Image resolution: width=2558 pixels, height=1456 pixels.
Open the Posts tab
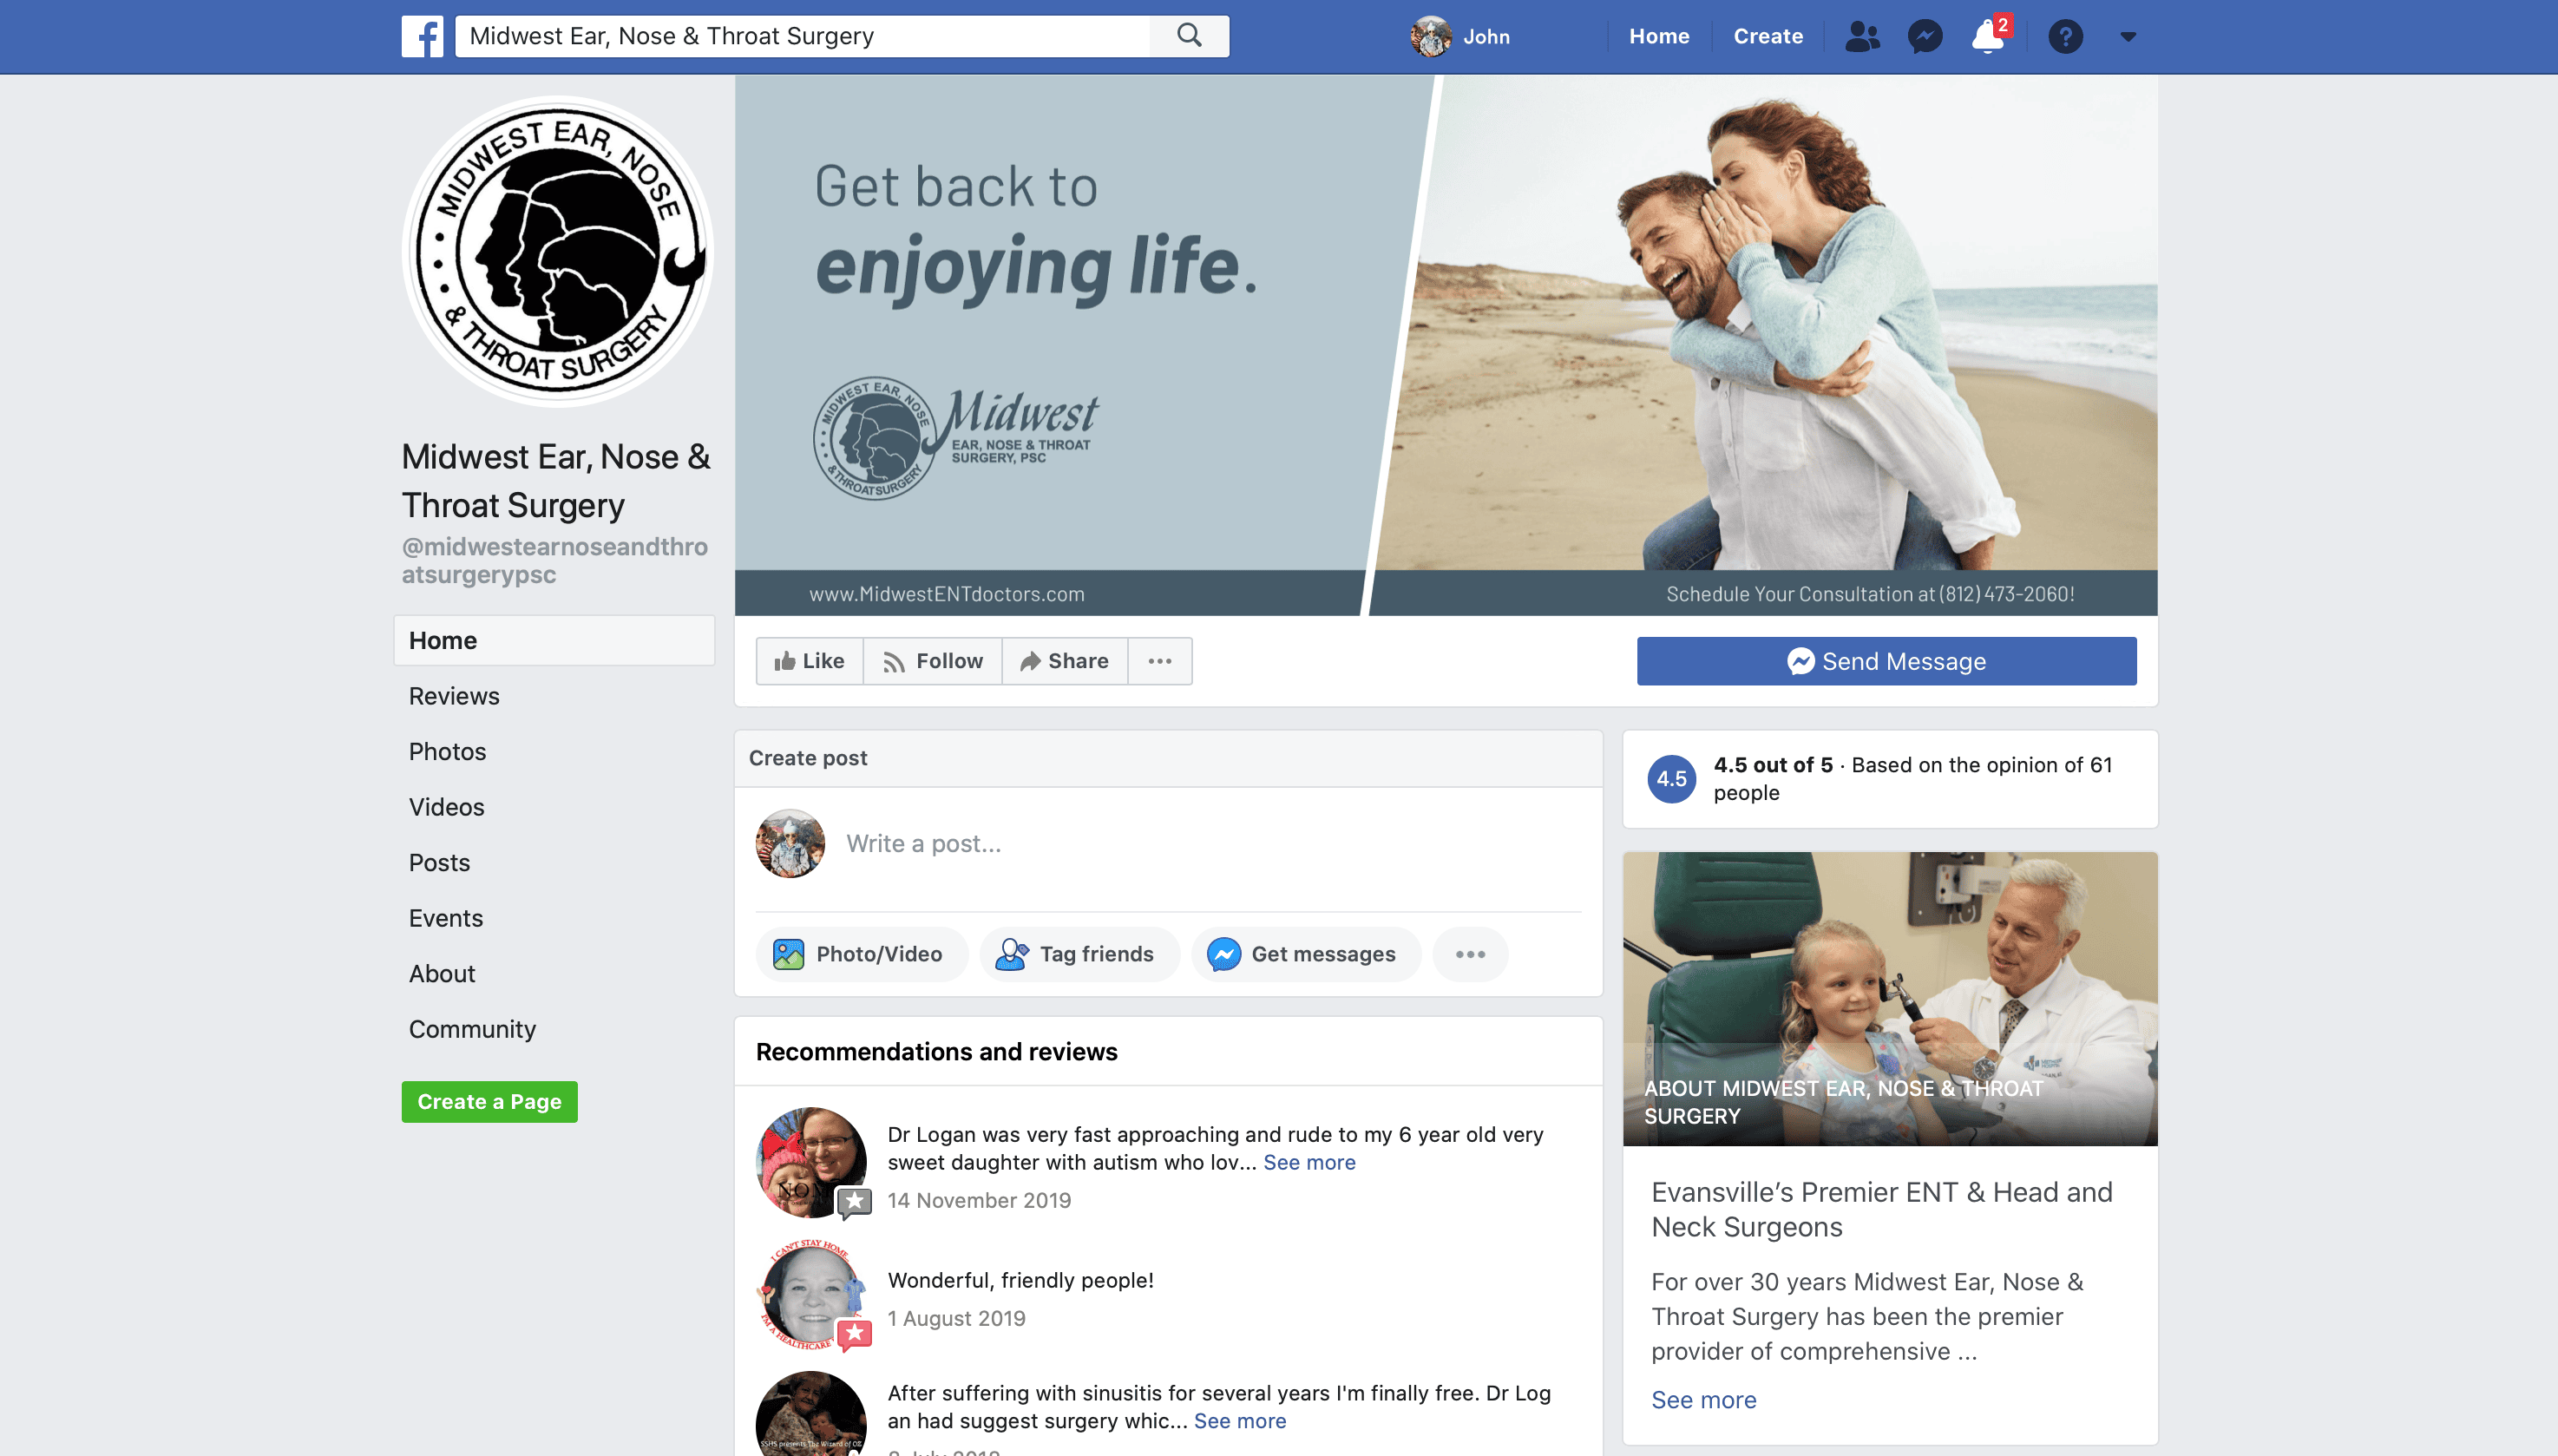click(x=439, y=862)
